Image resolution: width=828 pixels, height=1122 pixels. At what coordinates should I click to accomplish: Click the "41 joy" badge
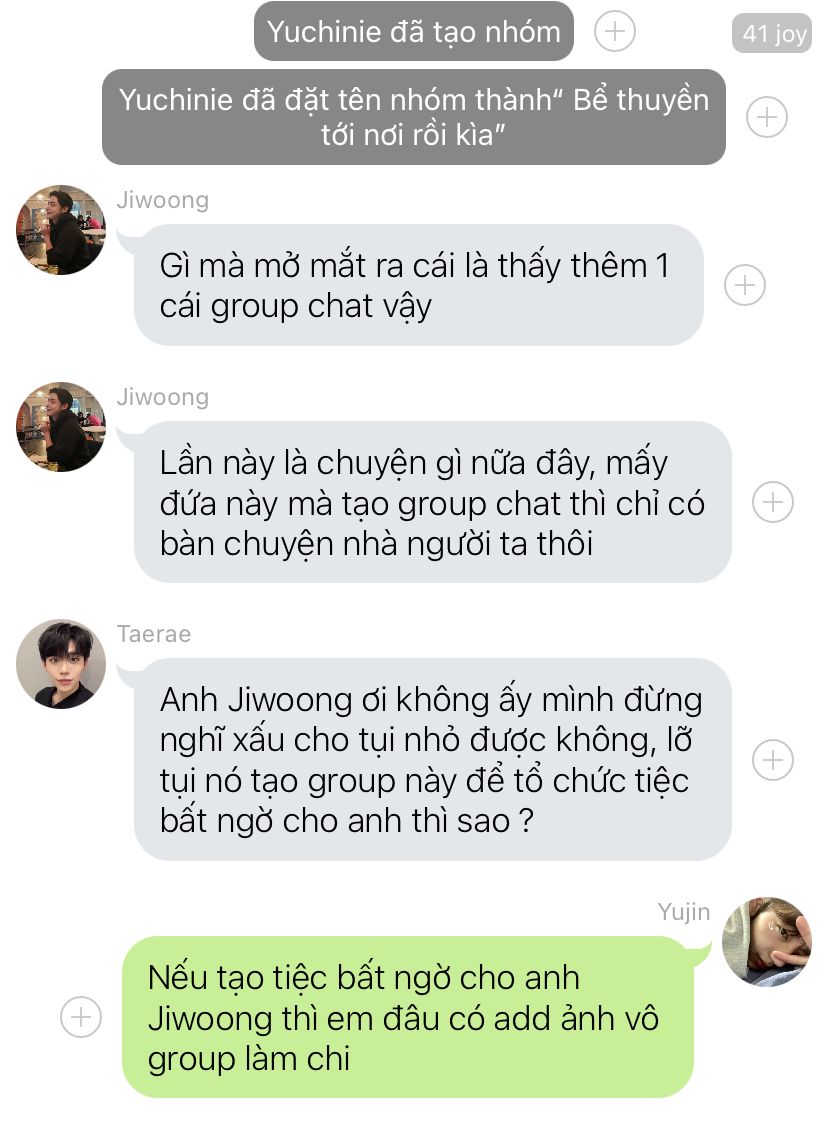(772, 34)
